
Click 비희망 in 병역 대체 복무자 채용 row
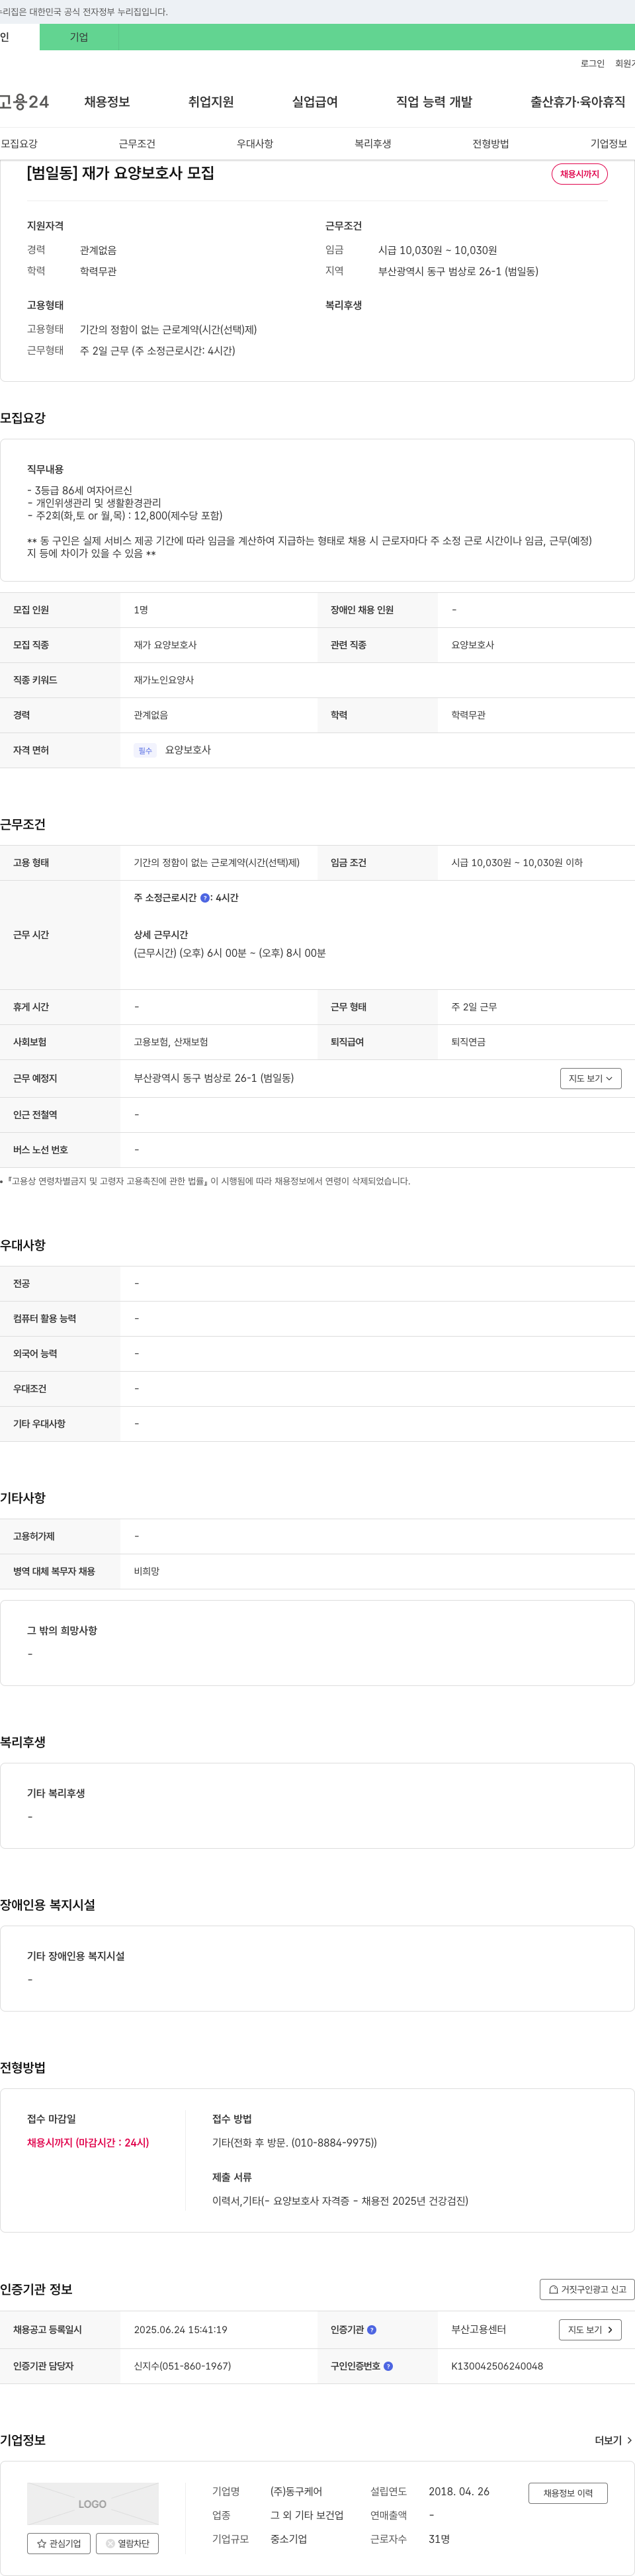tap(147, 1571)
